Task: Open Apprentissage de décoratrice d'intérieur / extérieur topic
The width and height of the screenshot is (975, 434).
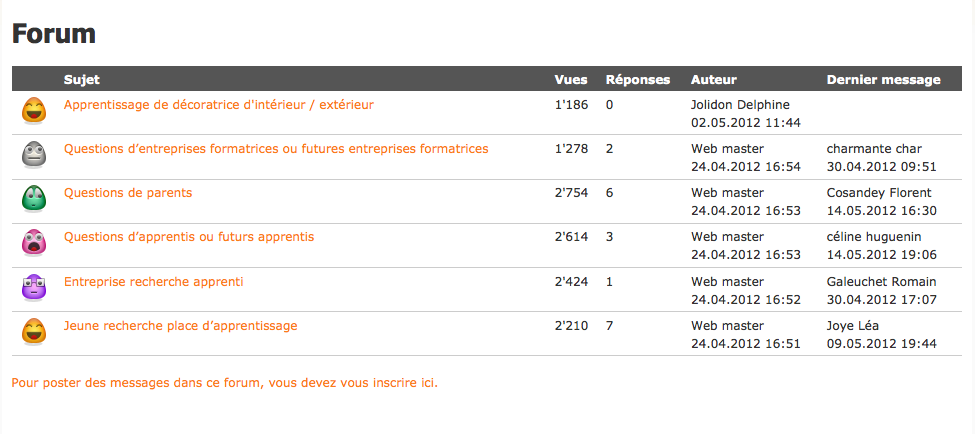Action: (219, 105)
